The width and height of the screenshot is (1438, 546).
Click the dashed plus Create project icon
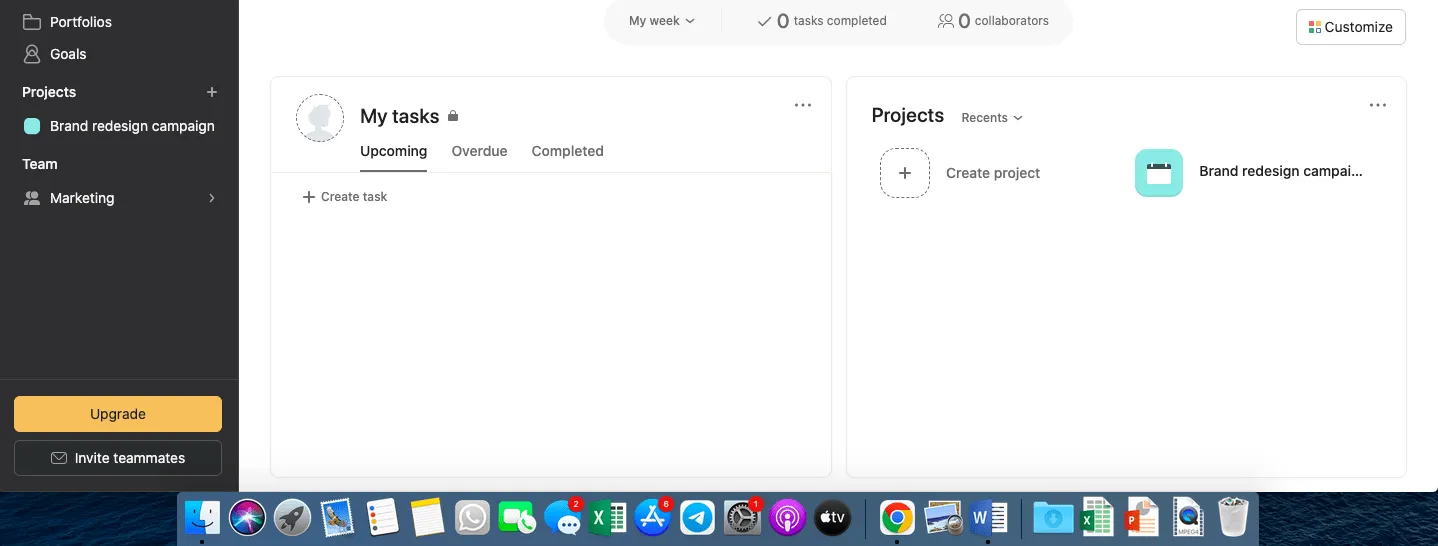pyautogui.click(x=905, y=173)
